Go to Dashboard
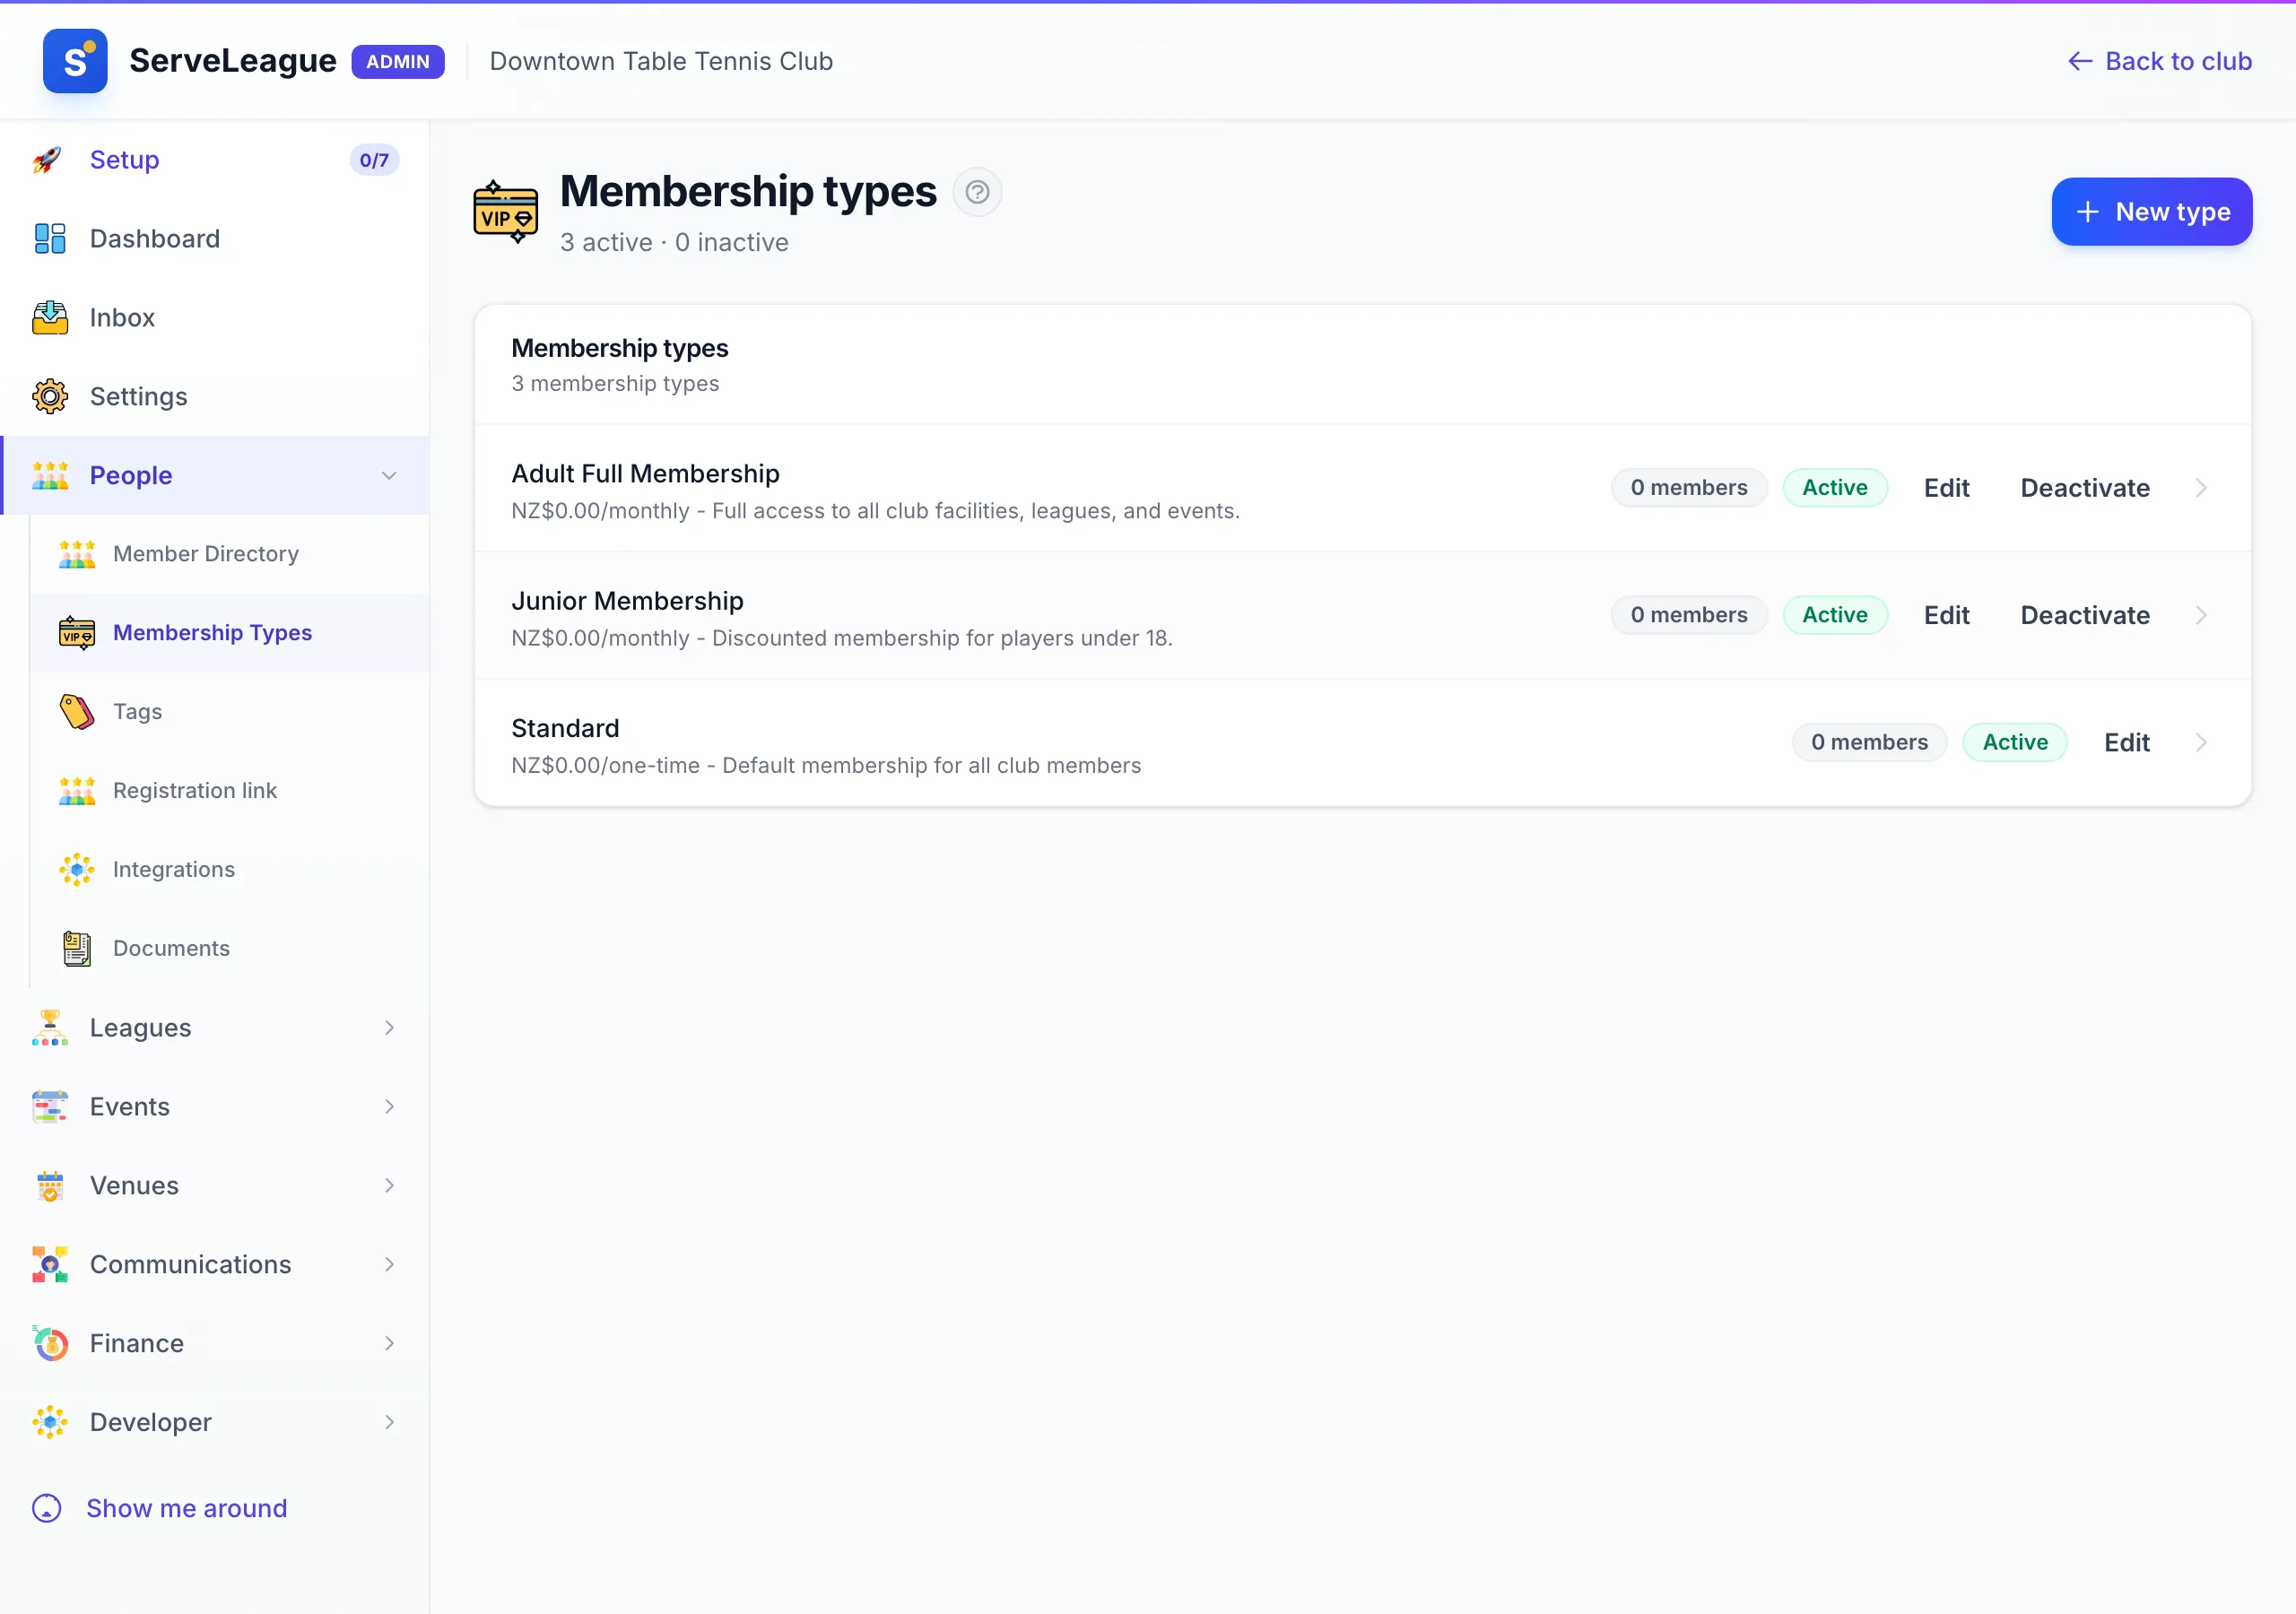The image size is (2296, 1614). [x=215, y=239]
